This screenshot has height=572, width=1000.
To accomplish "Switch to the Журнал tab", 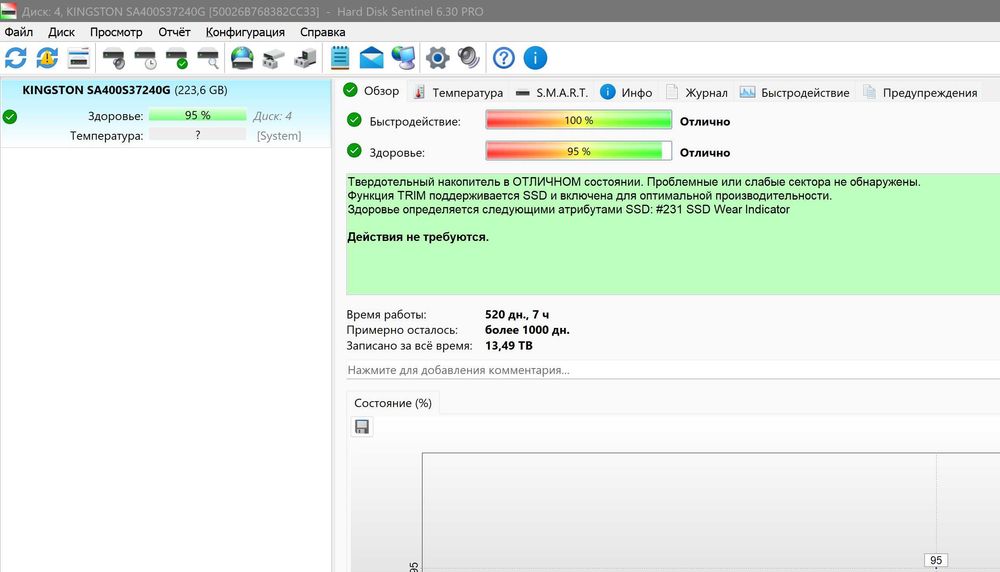I will pyautogui.click(x=696, y=92).
